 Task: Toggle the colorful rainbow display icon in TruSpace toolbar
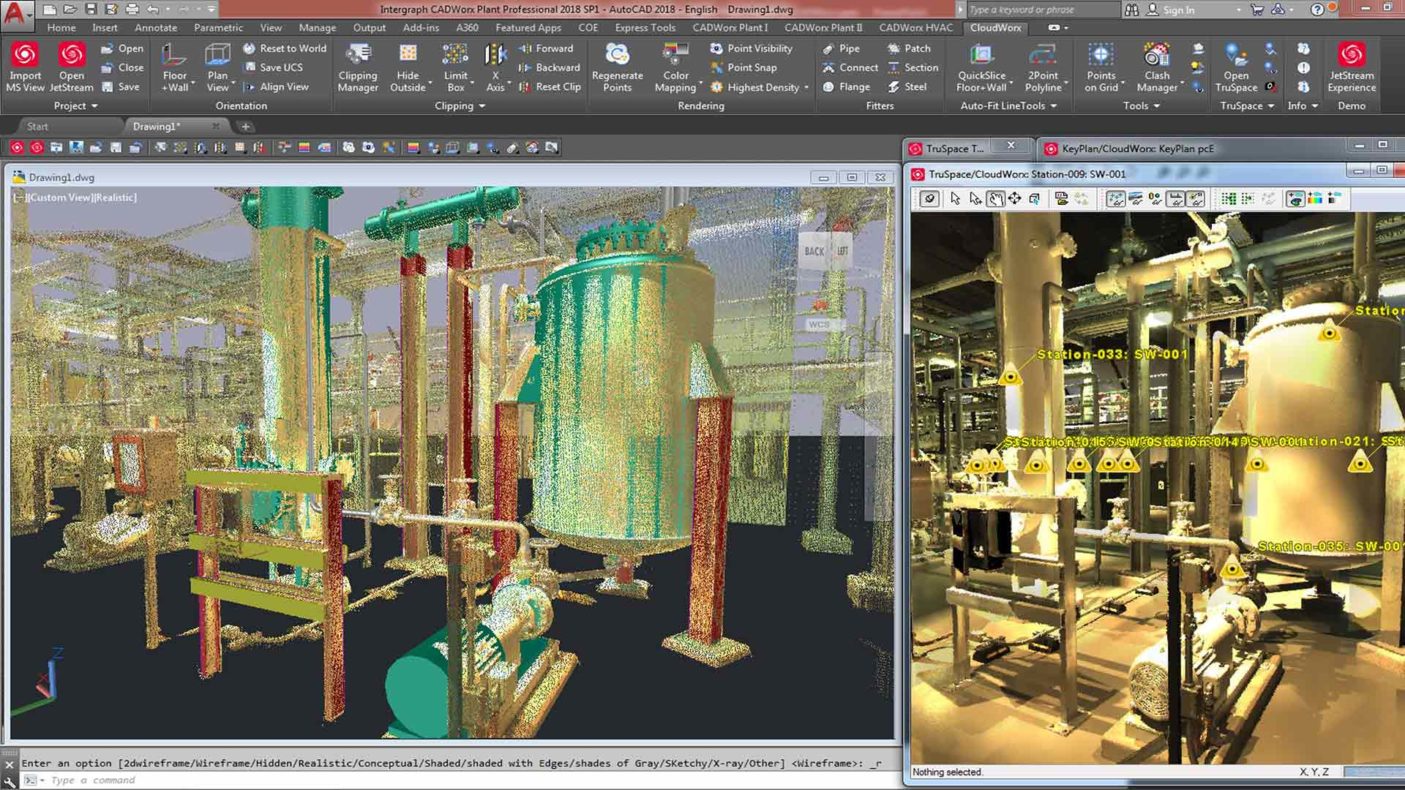point(1315,199)
